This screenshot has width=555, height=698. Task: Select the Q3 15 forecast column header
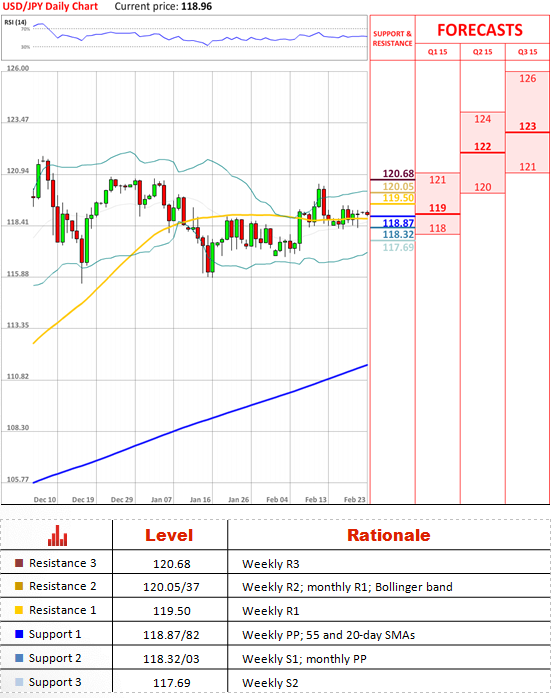527,52
